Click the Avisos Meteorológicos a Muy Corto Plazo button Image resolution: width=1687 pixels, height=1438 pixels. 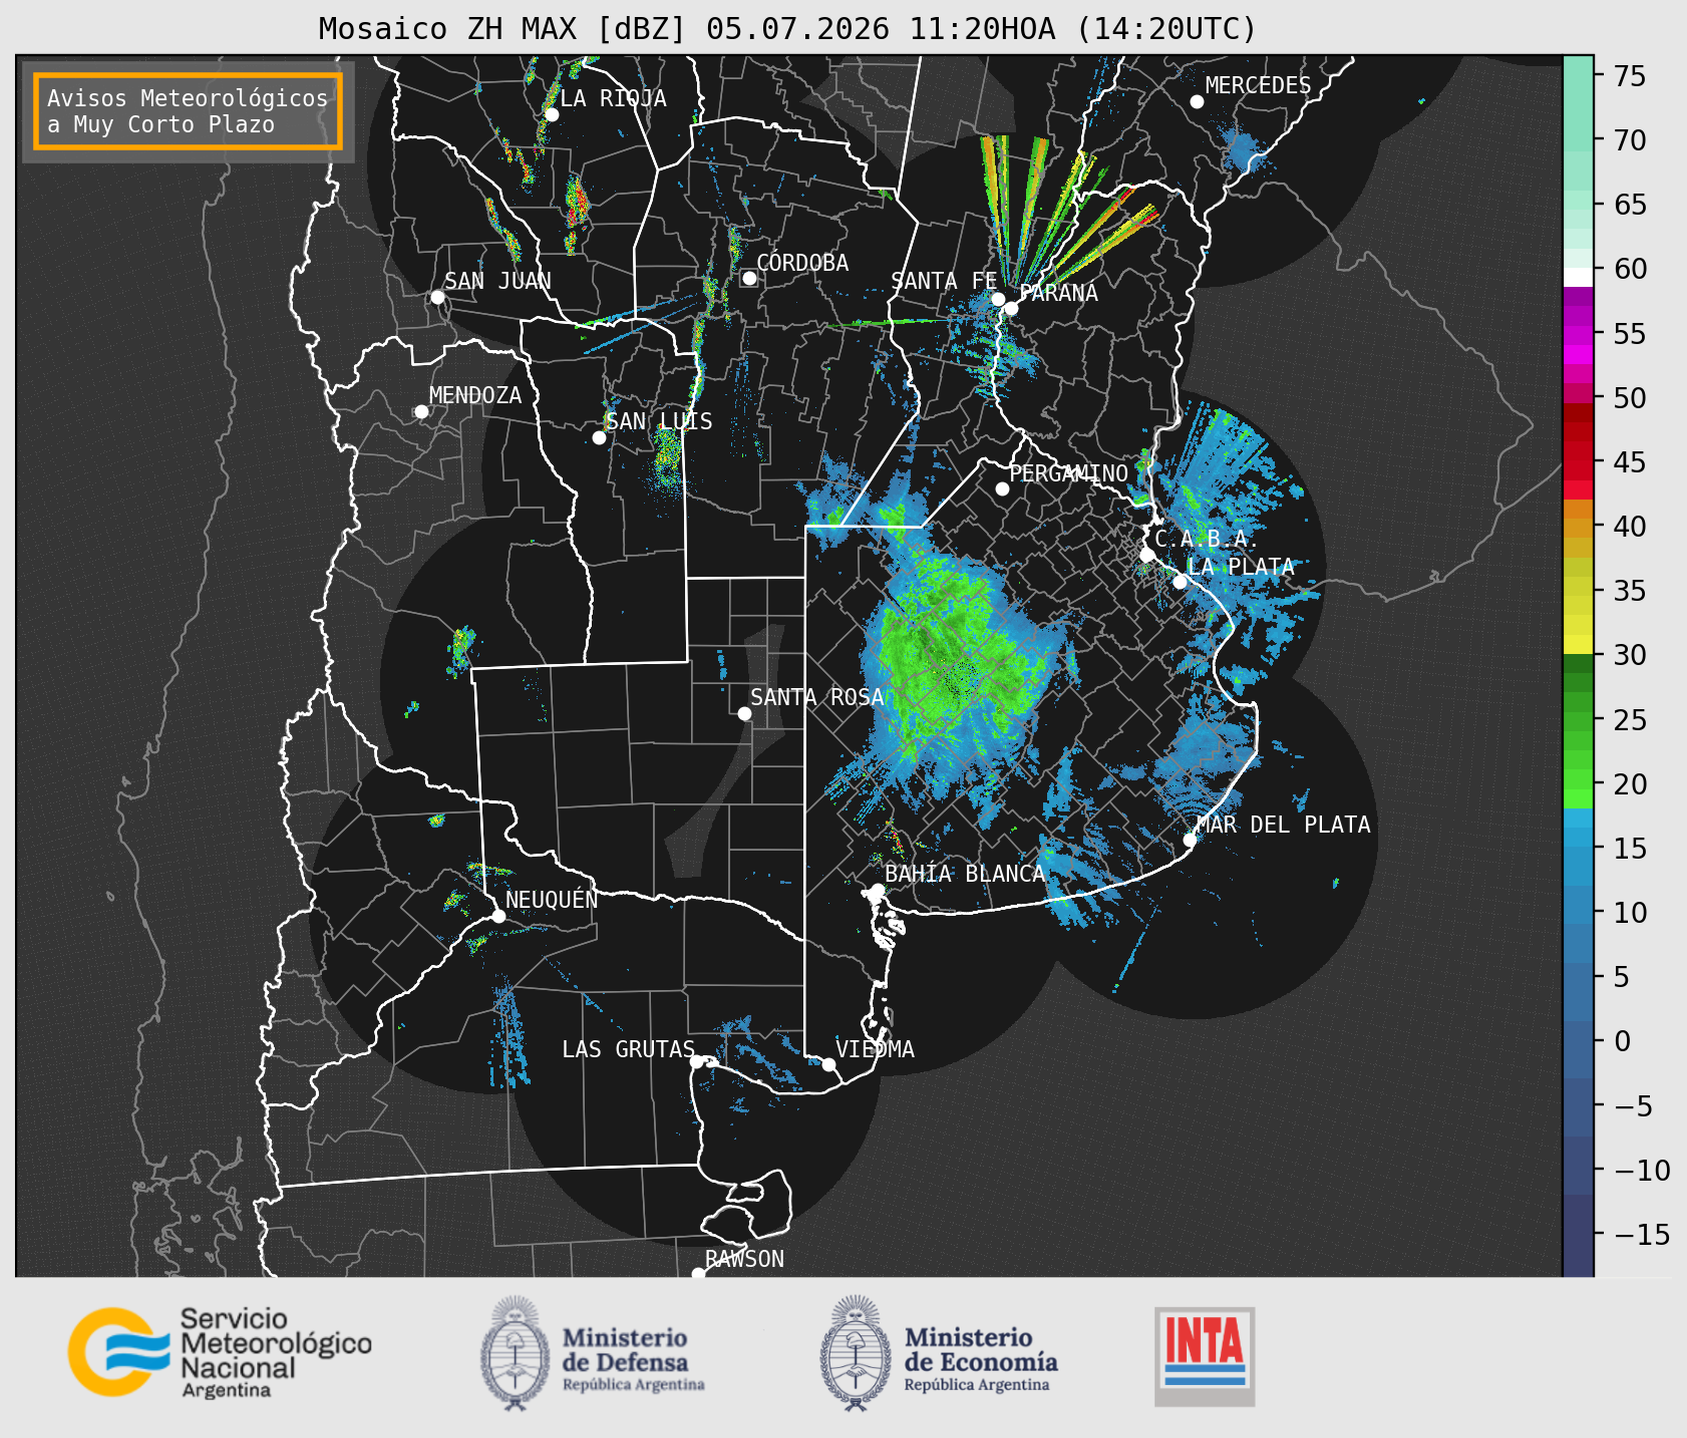pyautogui.click(x=188, y=111)
